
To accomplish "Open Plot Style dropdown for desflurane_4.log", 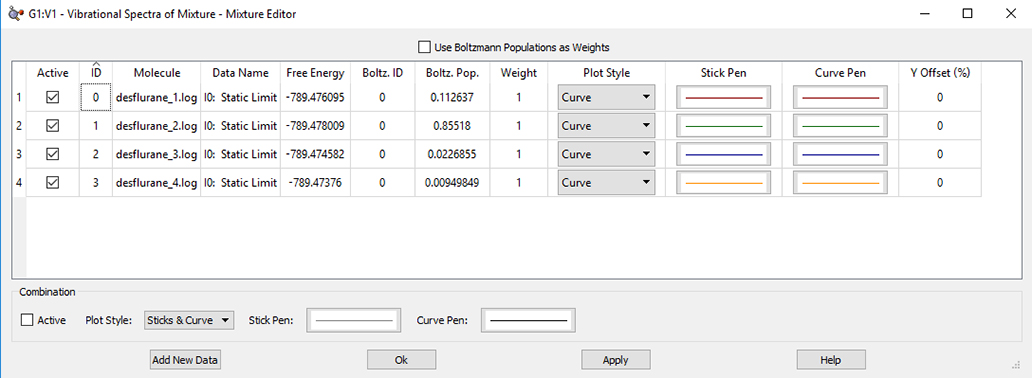I will click(606, 182).
